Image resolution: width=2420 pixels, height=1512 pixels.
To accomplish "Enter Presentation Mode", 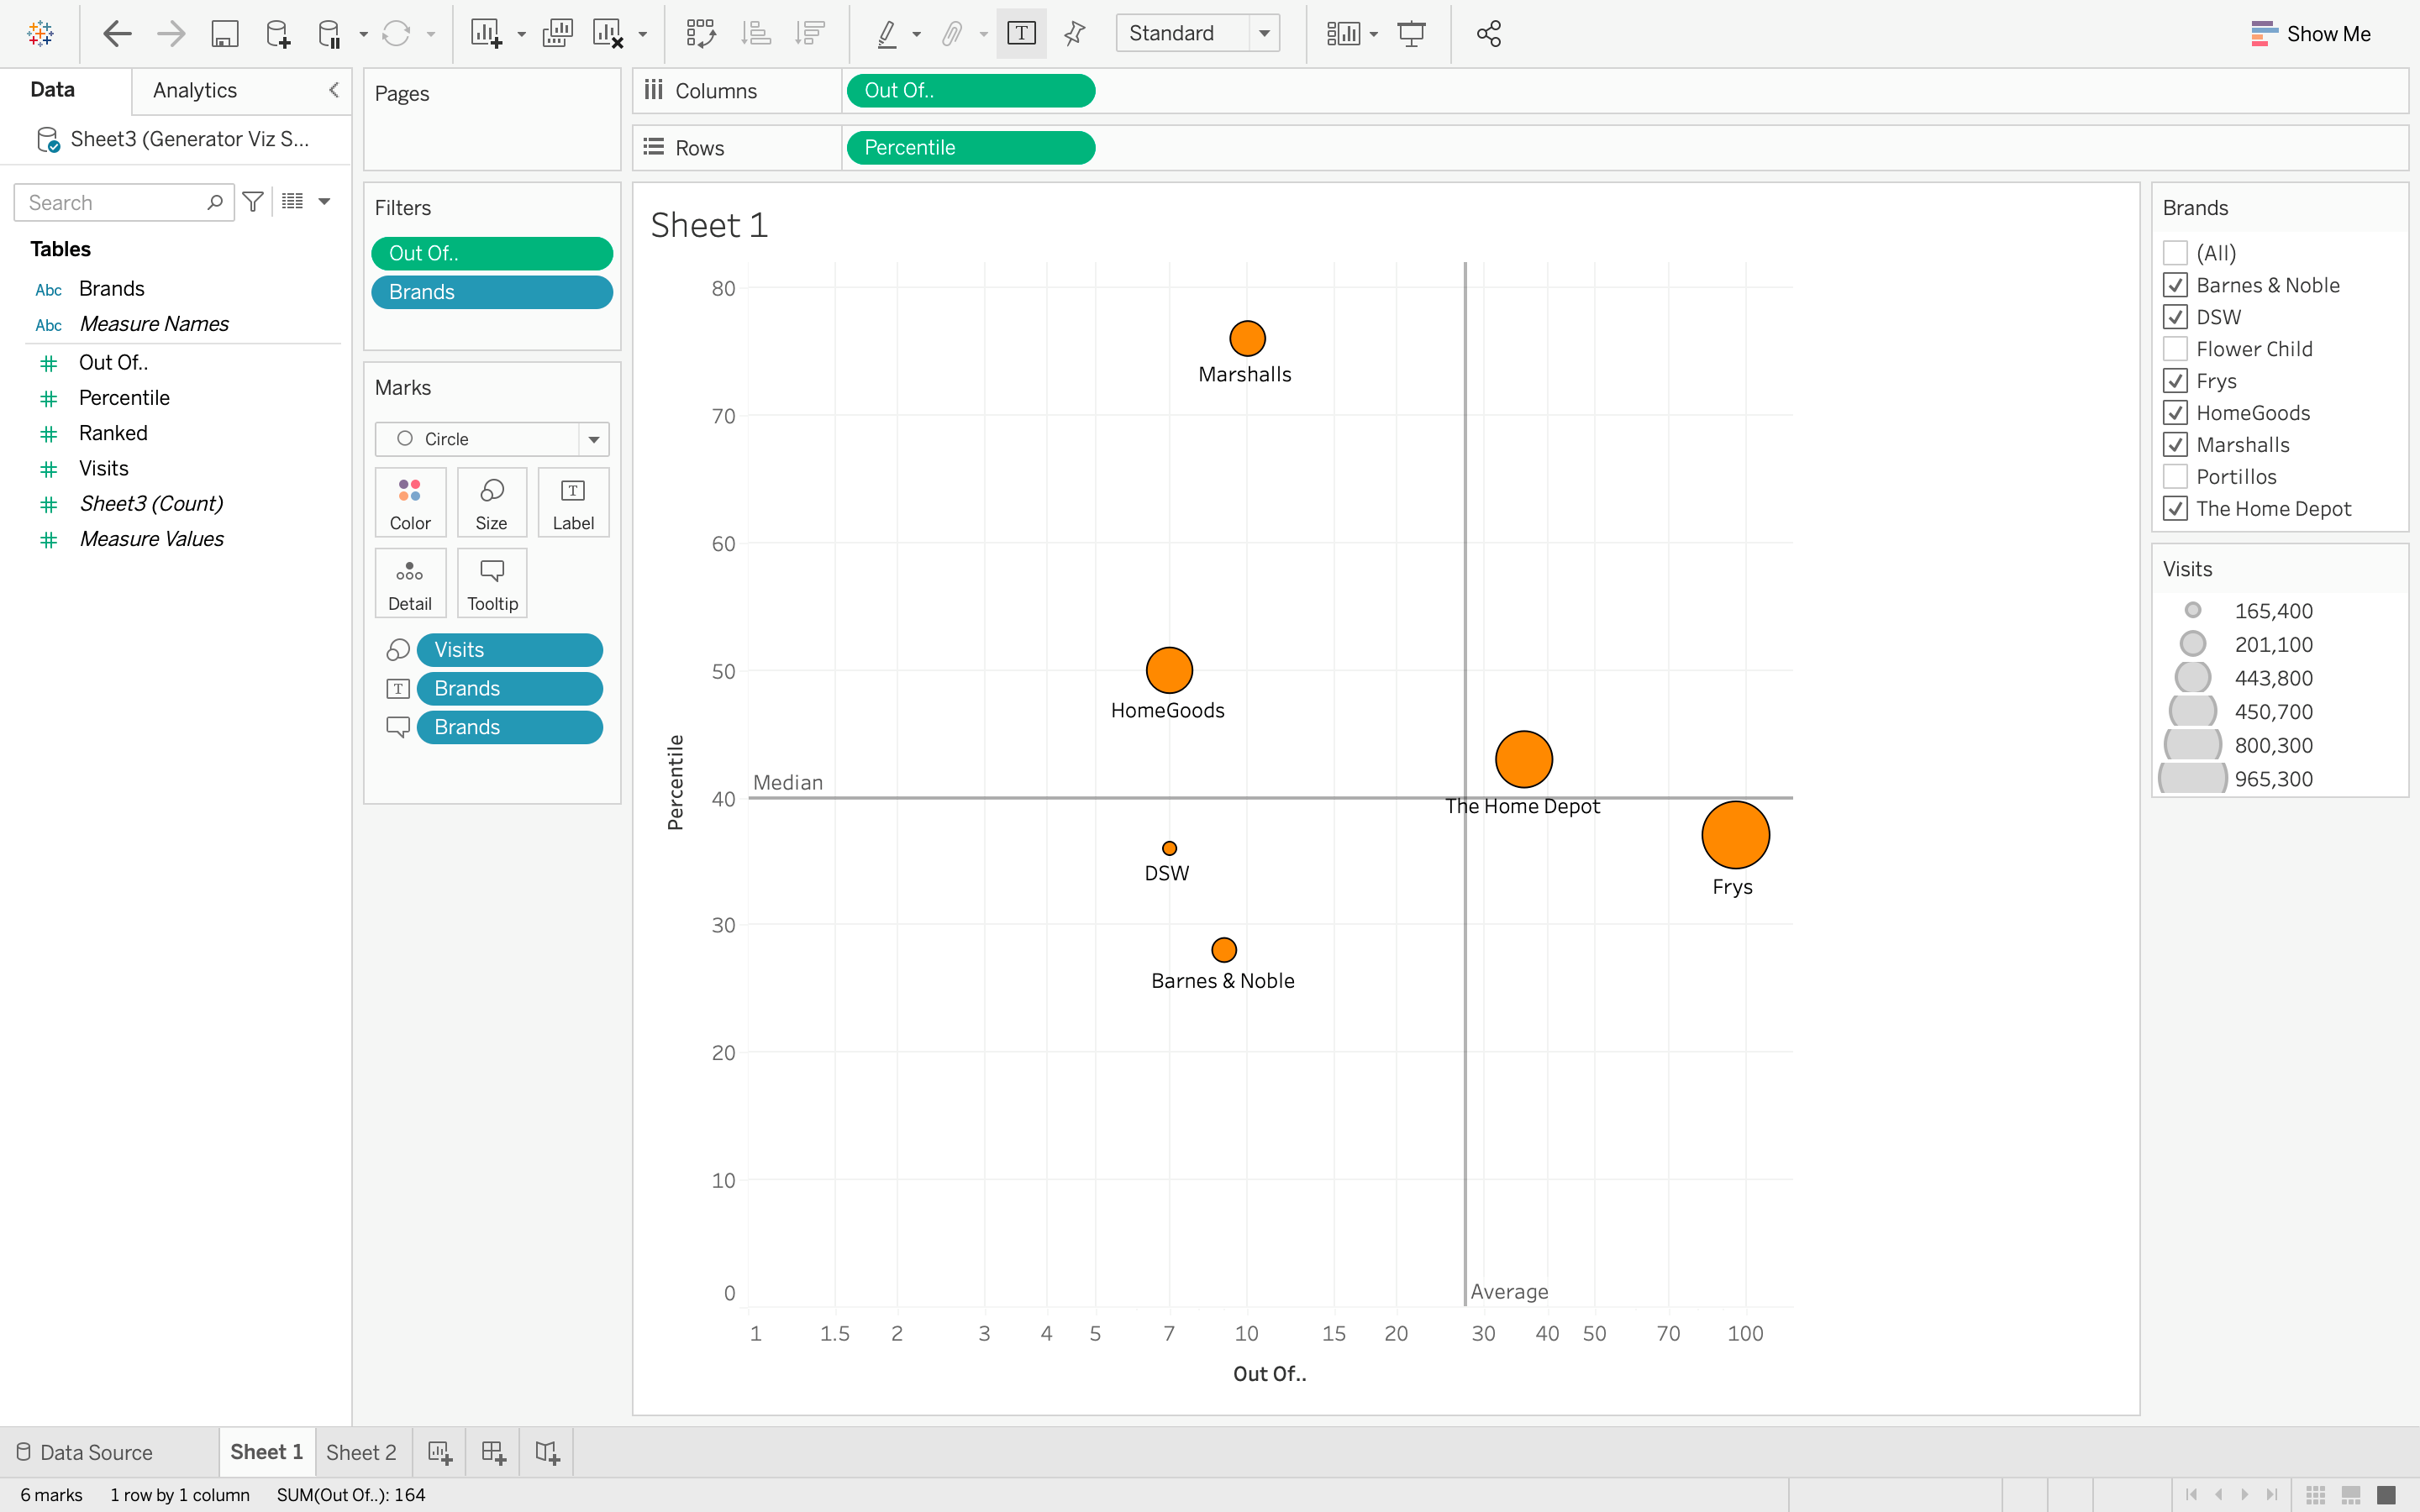I will tap(1413, 33).
